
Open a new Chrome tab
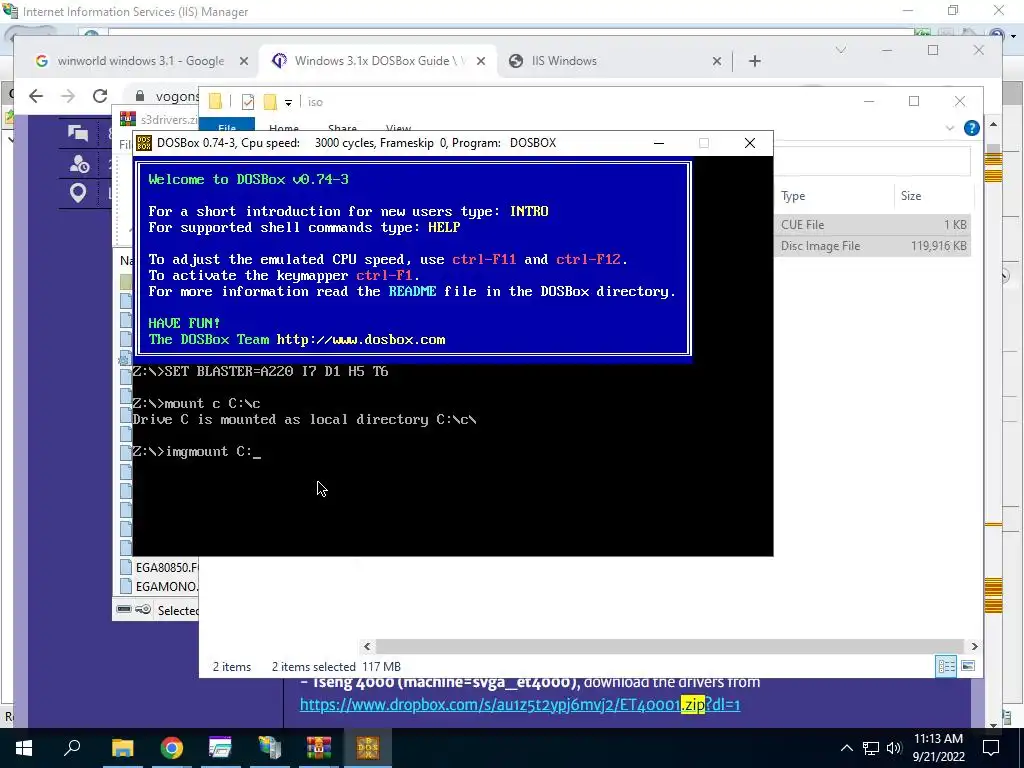755,61
